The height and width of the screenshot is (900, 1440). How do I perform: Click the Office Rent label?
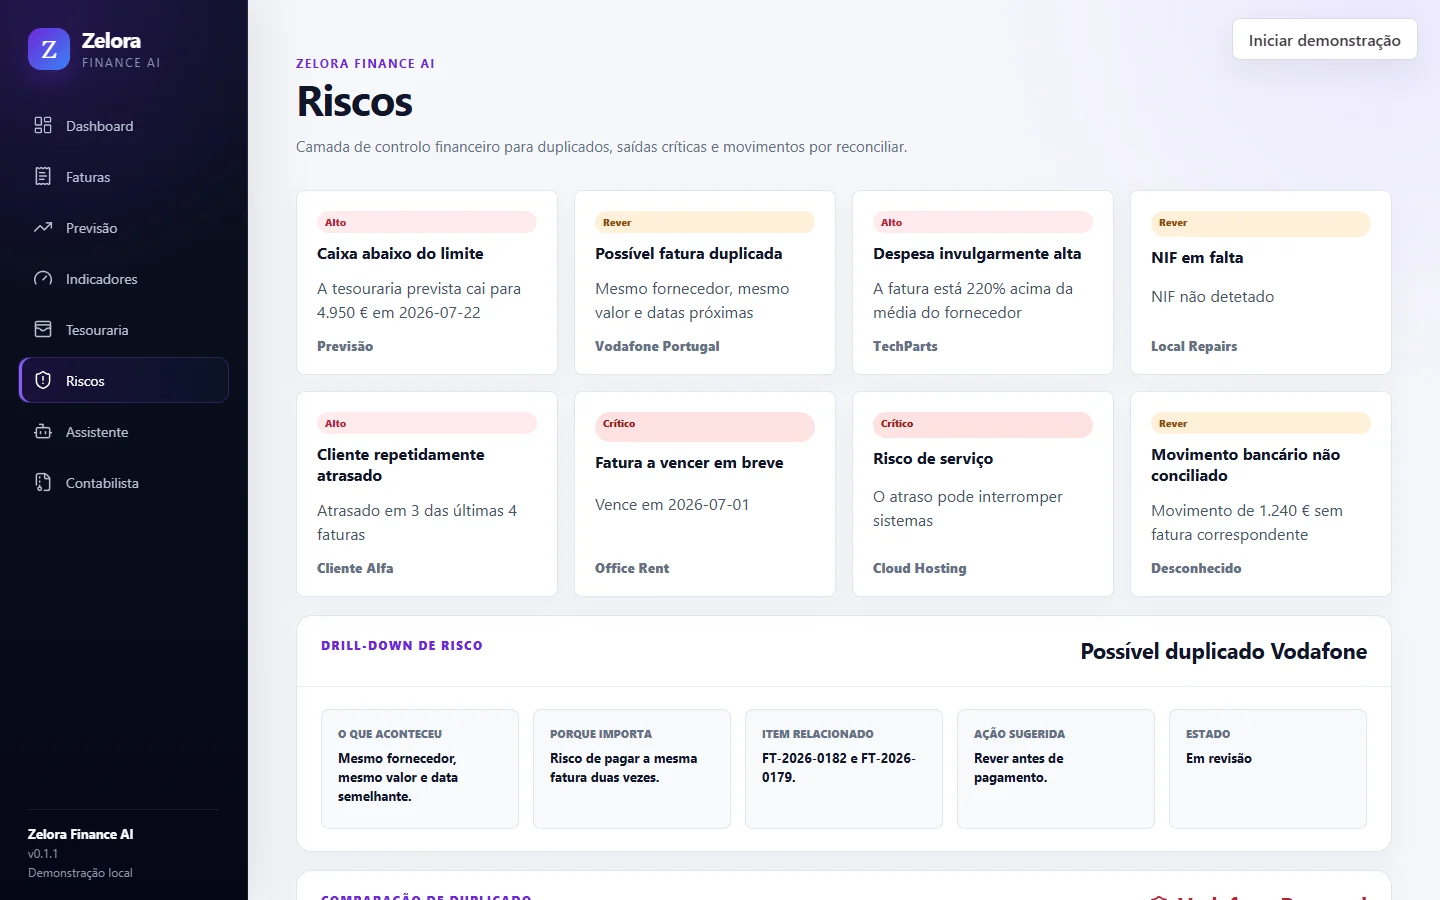(632, 568)
